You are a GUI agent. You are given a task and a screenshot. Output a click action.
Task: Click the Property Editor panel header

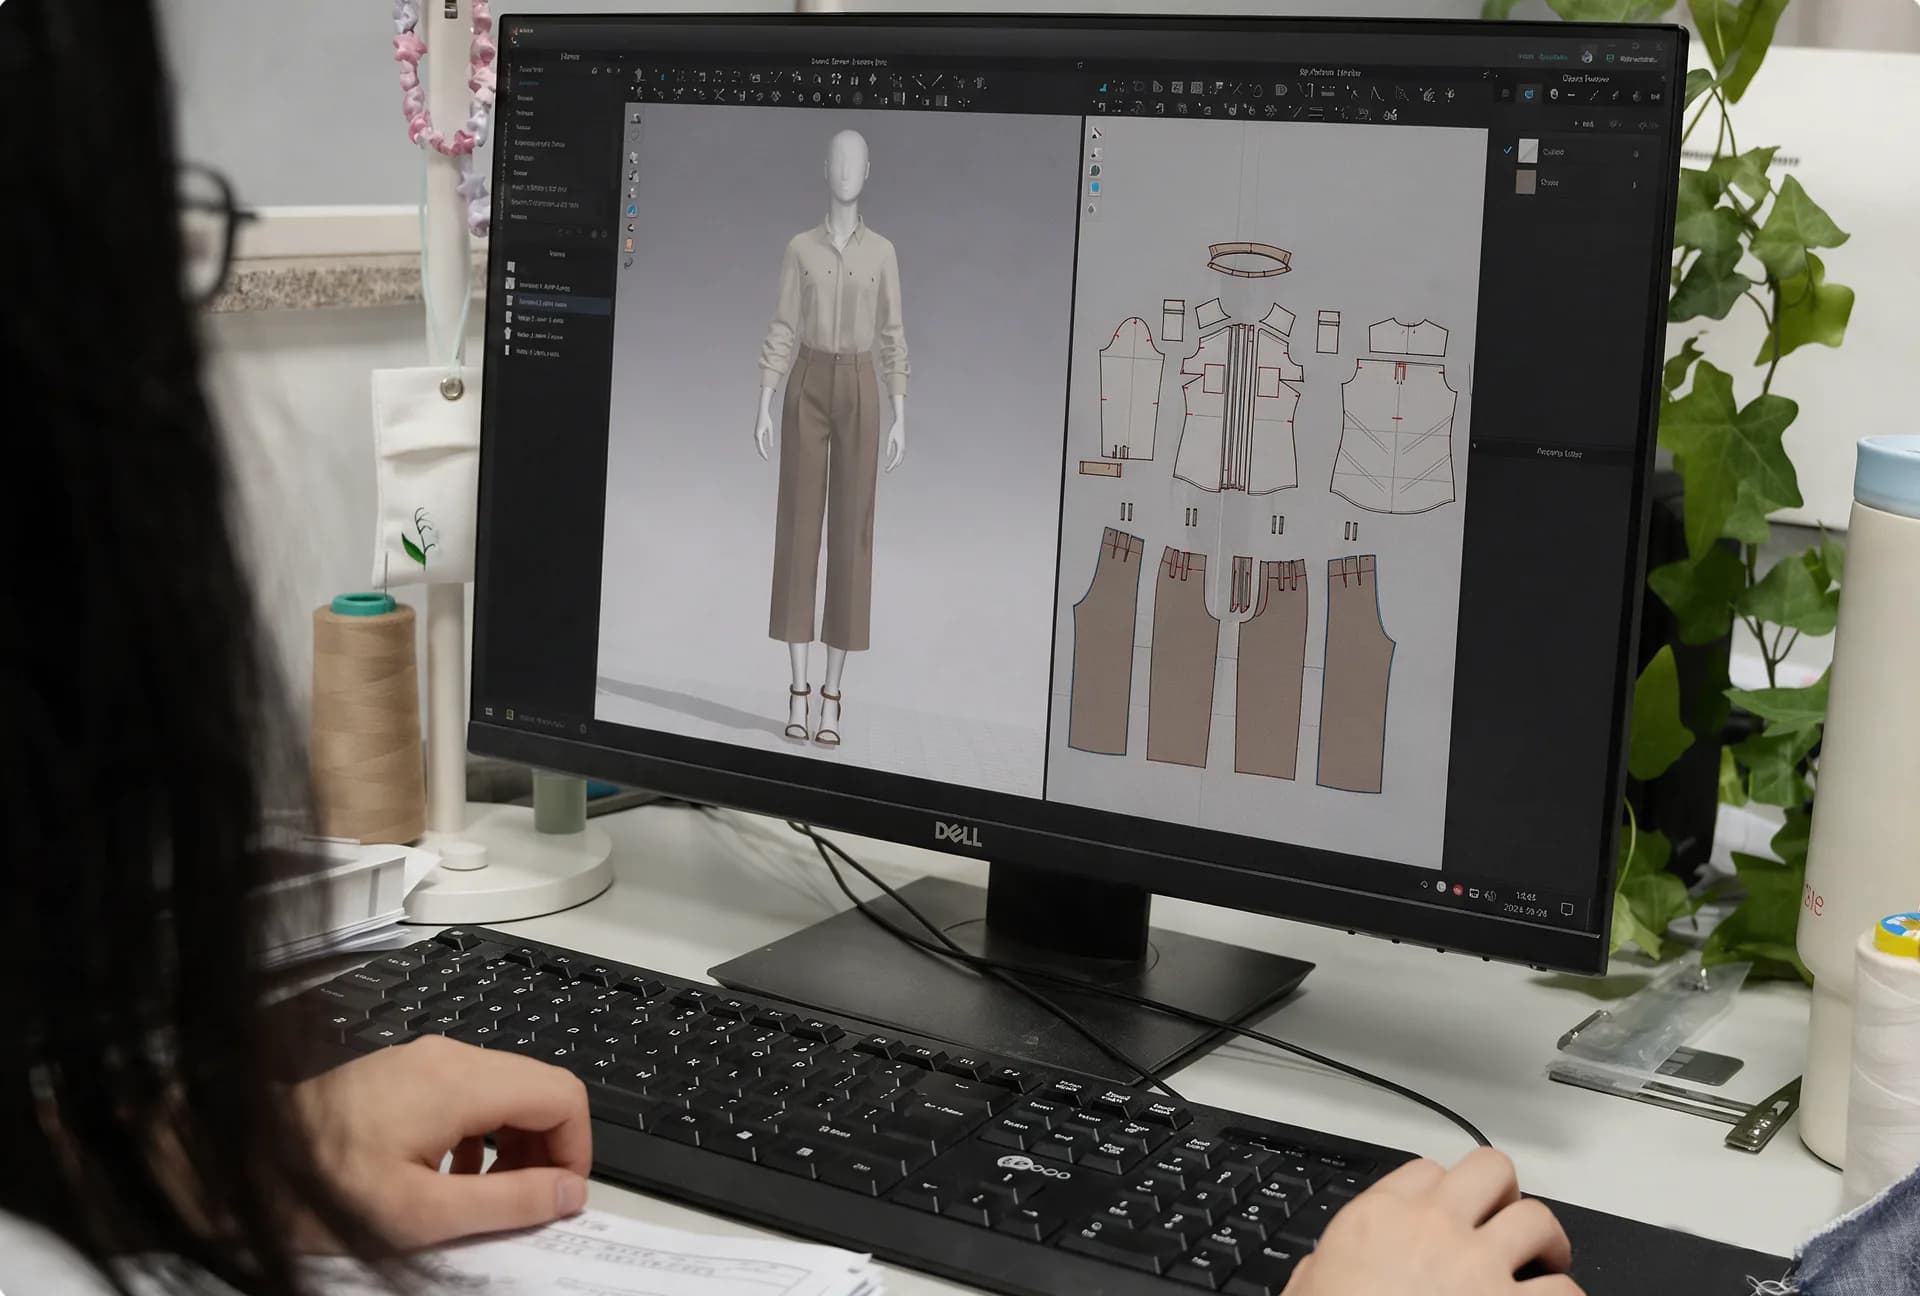tap(1559, 453)
